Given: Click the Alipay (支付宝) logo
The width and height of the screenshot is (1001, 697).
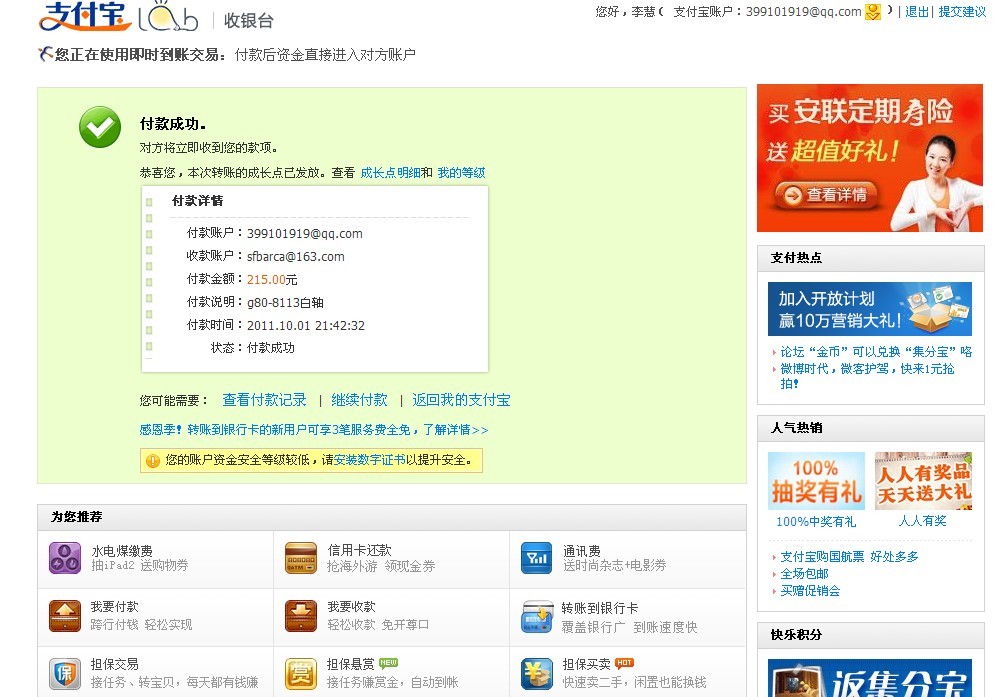Looking at the screenshot, I should tap(84, 16).
